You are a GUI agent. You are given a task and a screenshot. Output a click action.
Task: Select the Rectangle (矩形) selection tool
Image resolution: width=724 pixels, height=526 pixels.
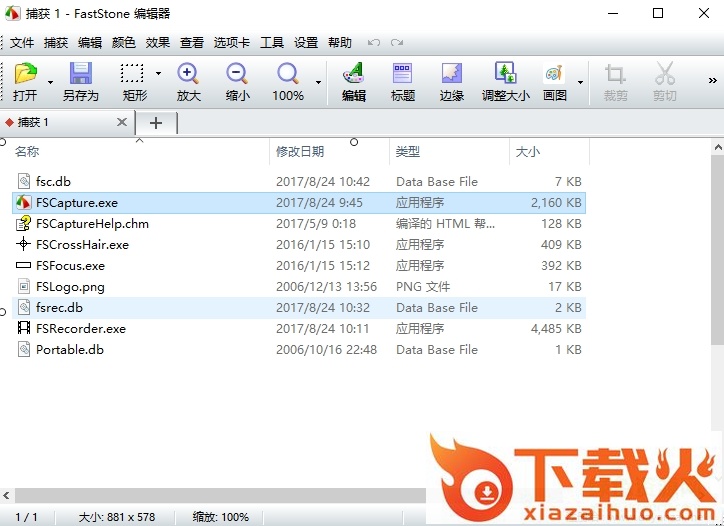click(x=133, y=74)
